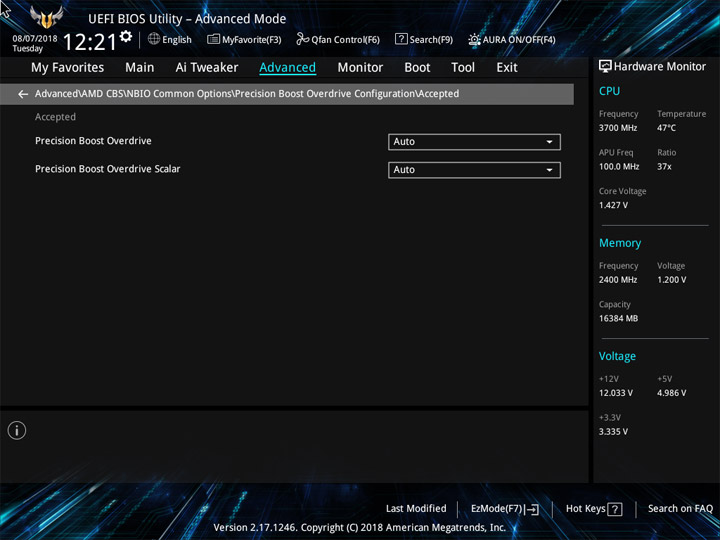The image size is (720, 540).
Task: Click the +5V 4.986 V reading
Action: [671, 393]
